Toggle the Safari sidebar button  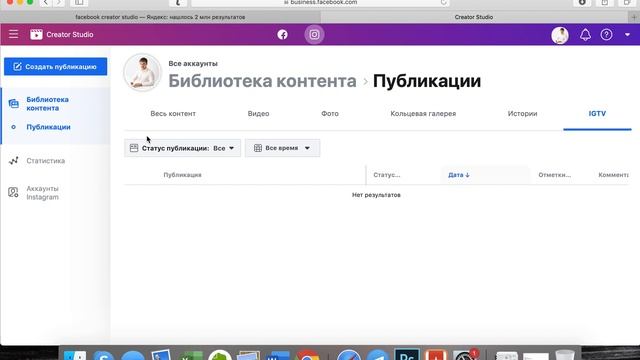tap(79, 2)
